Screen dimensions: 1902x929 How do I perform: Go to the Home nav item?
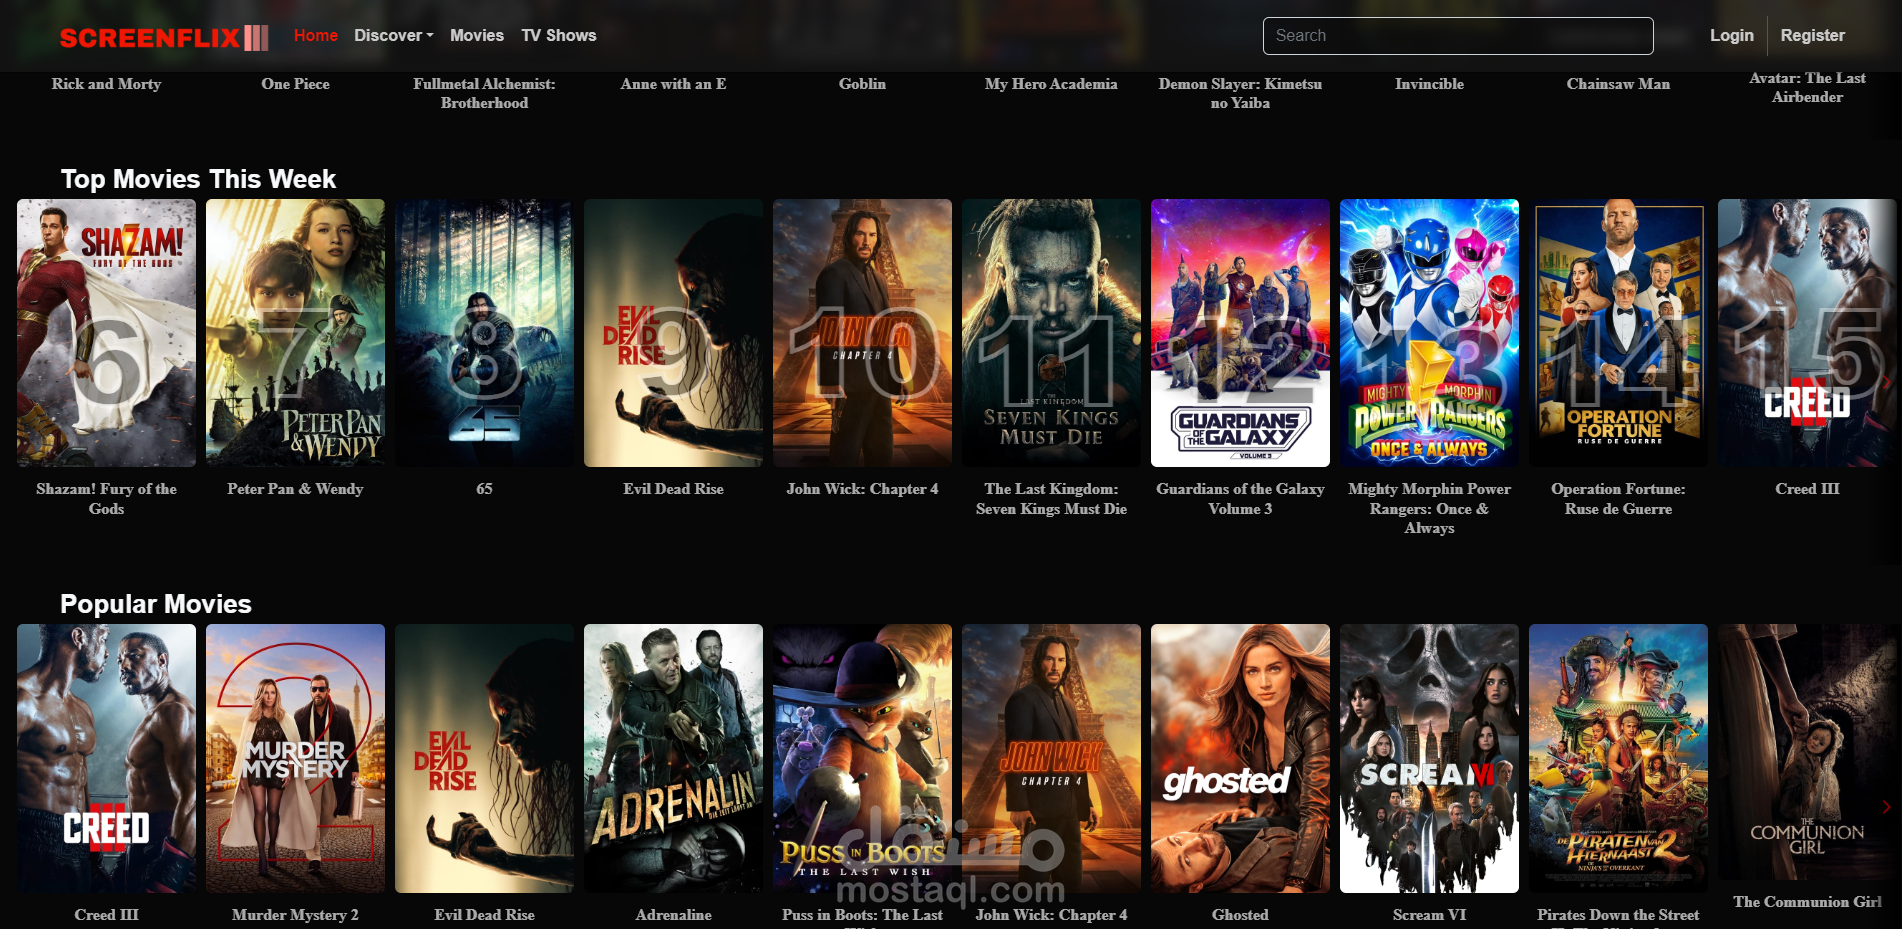(x=316, y=35)
